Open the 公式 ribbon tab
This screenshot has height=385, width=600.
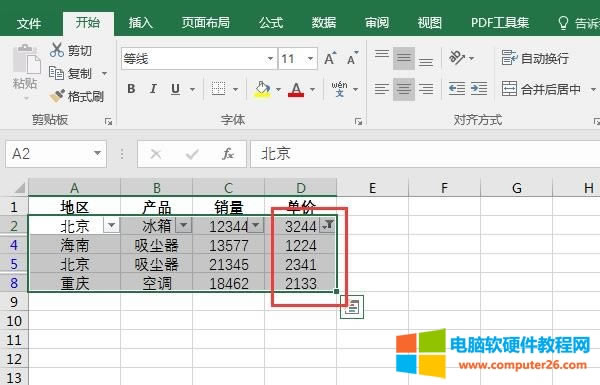[271, 23]
